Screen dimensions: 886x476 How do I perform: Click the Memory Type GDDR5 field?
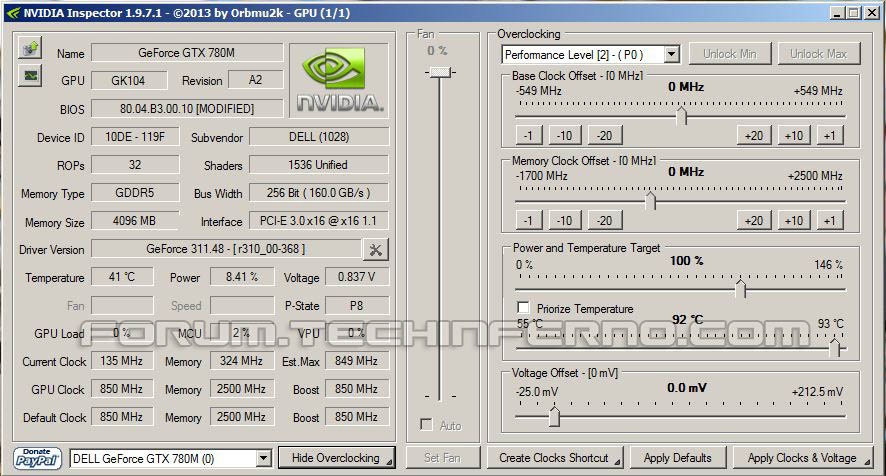135,193
